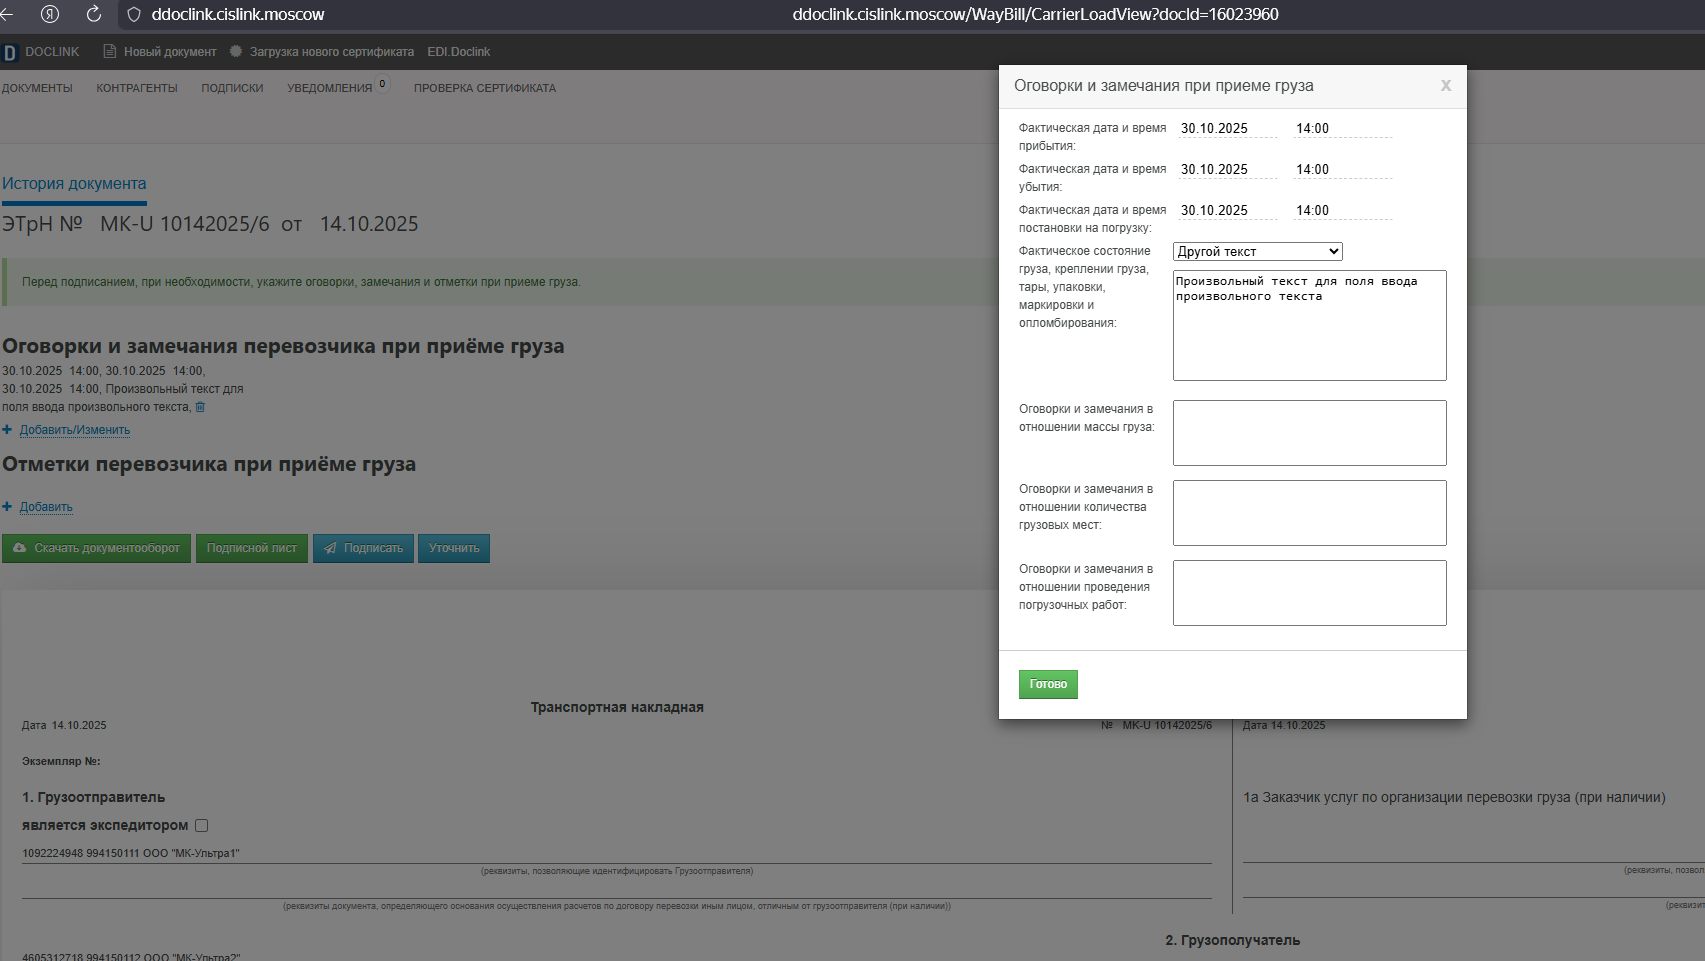Open the EDI.Doclink link

pyautogui.click(x=459, y=52)
